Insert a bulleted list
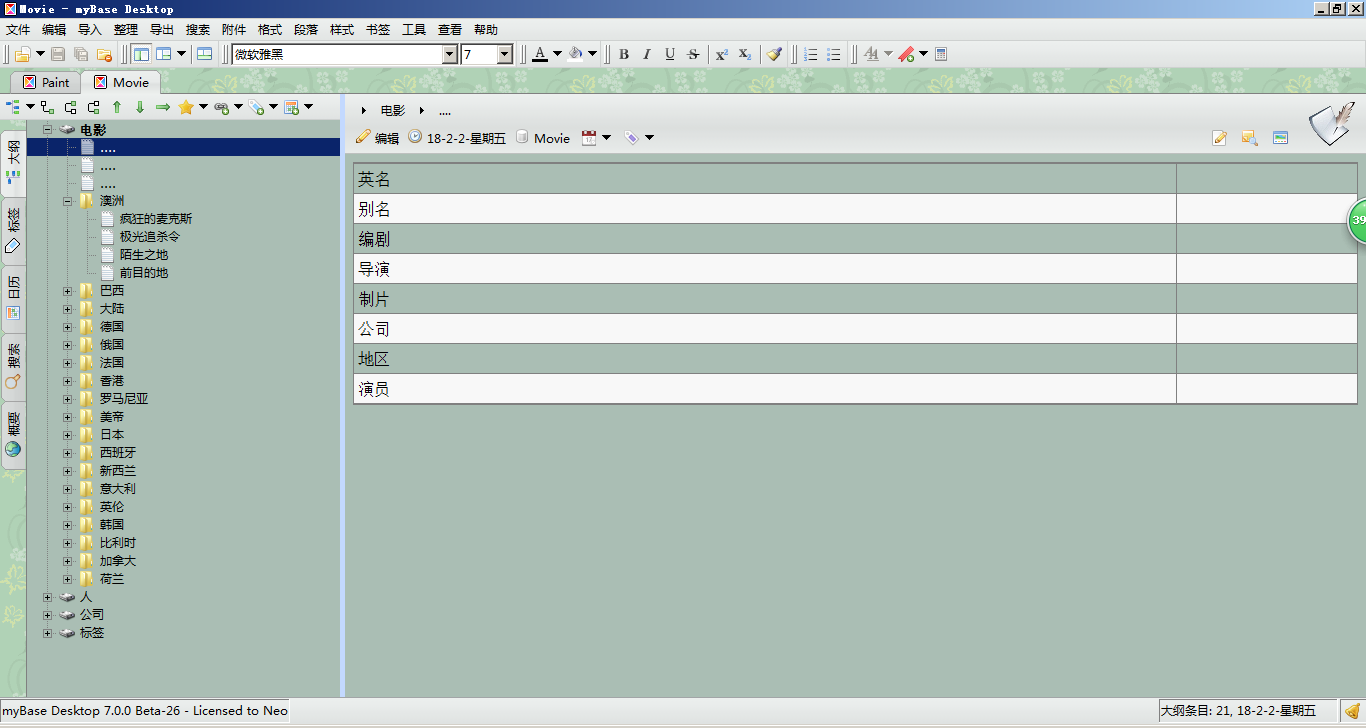Screen dimensions: 1366x728 click(x=834, y=54)
